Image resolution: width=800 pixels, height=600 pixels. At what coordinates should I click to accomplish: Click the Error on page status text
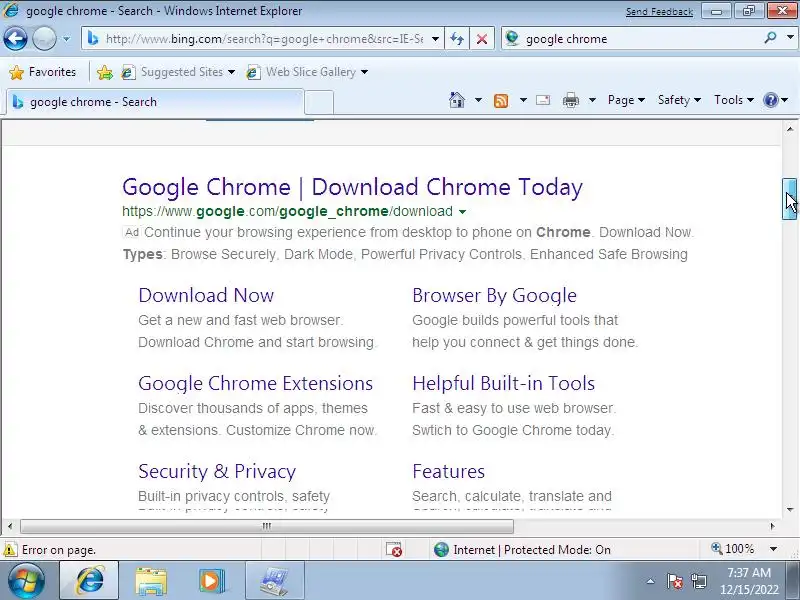[59, 550]
